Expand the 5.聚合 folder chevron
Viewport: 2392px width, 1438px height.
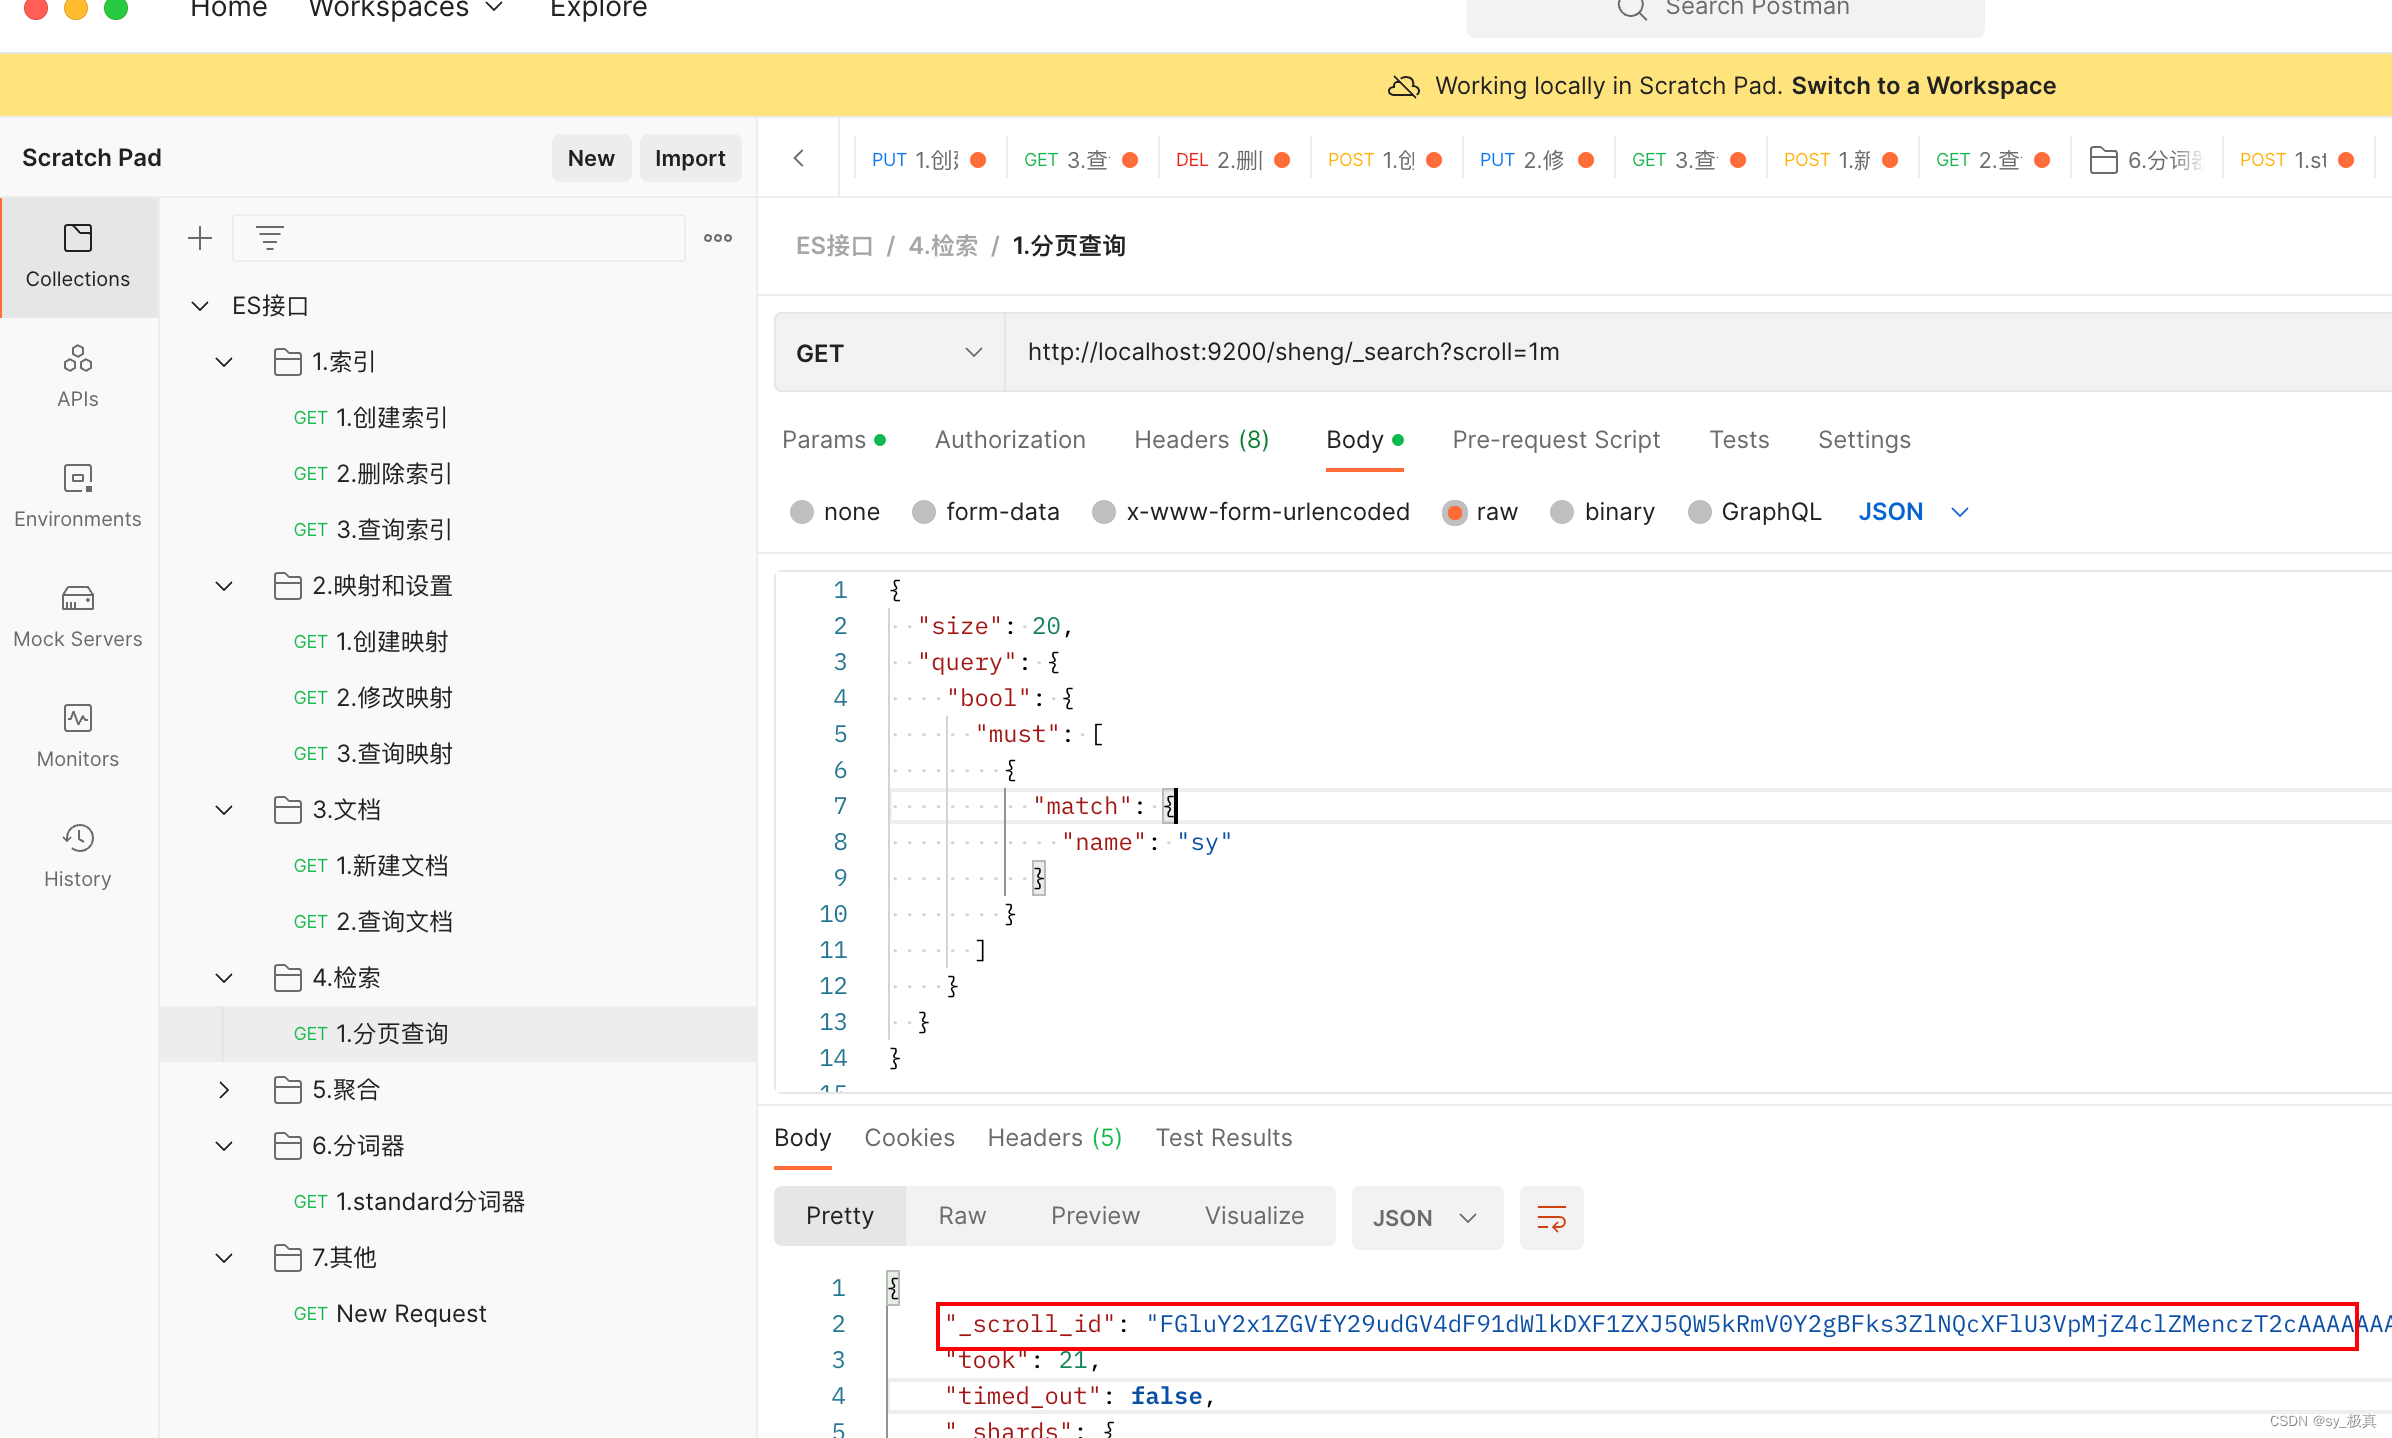click(x=224, y=1090)
